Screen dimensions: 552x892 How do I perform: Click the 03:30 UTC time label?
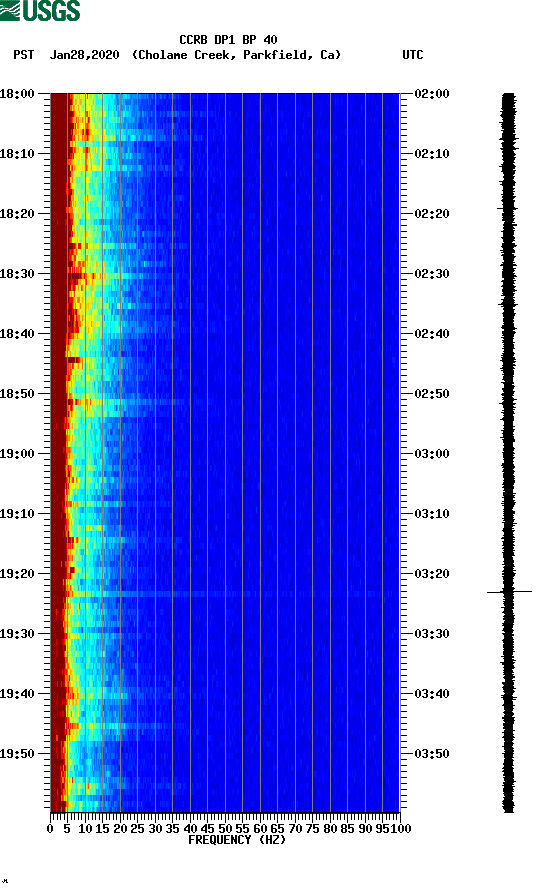click(432, 634)
